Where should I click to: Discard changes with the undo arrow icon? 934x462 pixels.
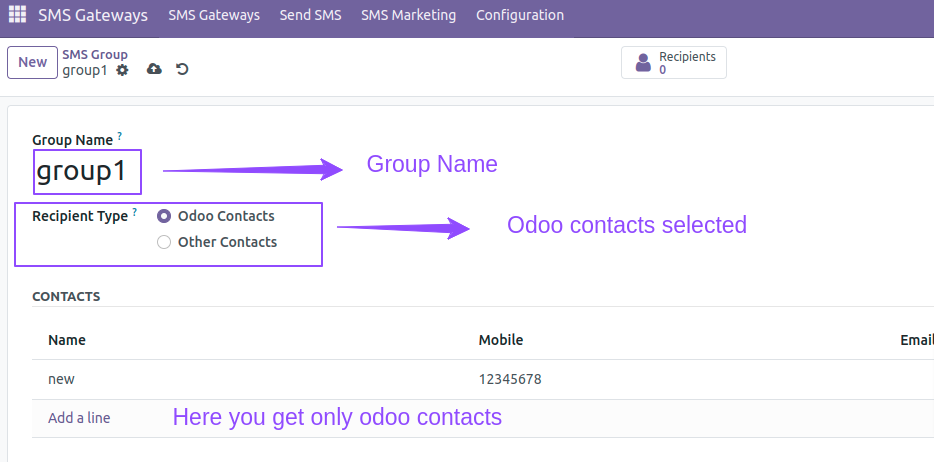point(182,69)
